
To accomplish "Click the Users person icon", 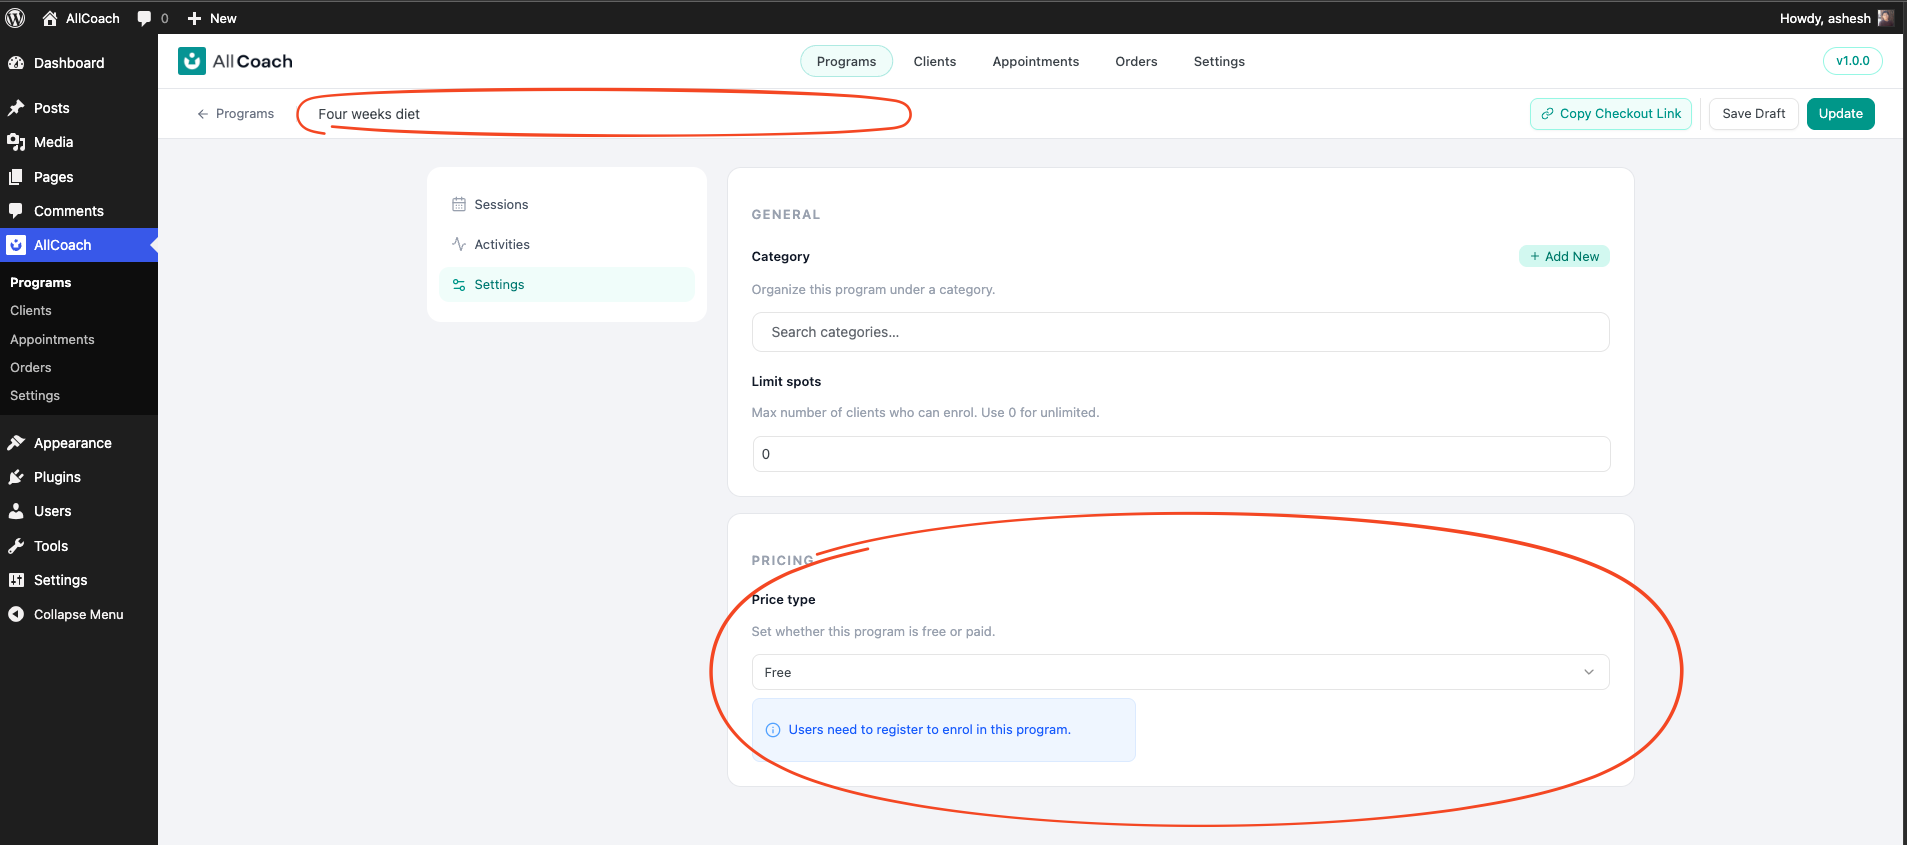I will pyautogui.click(x=16, y=511).
